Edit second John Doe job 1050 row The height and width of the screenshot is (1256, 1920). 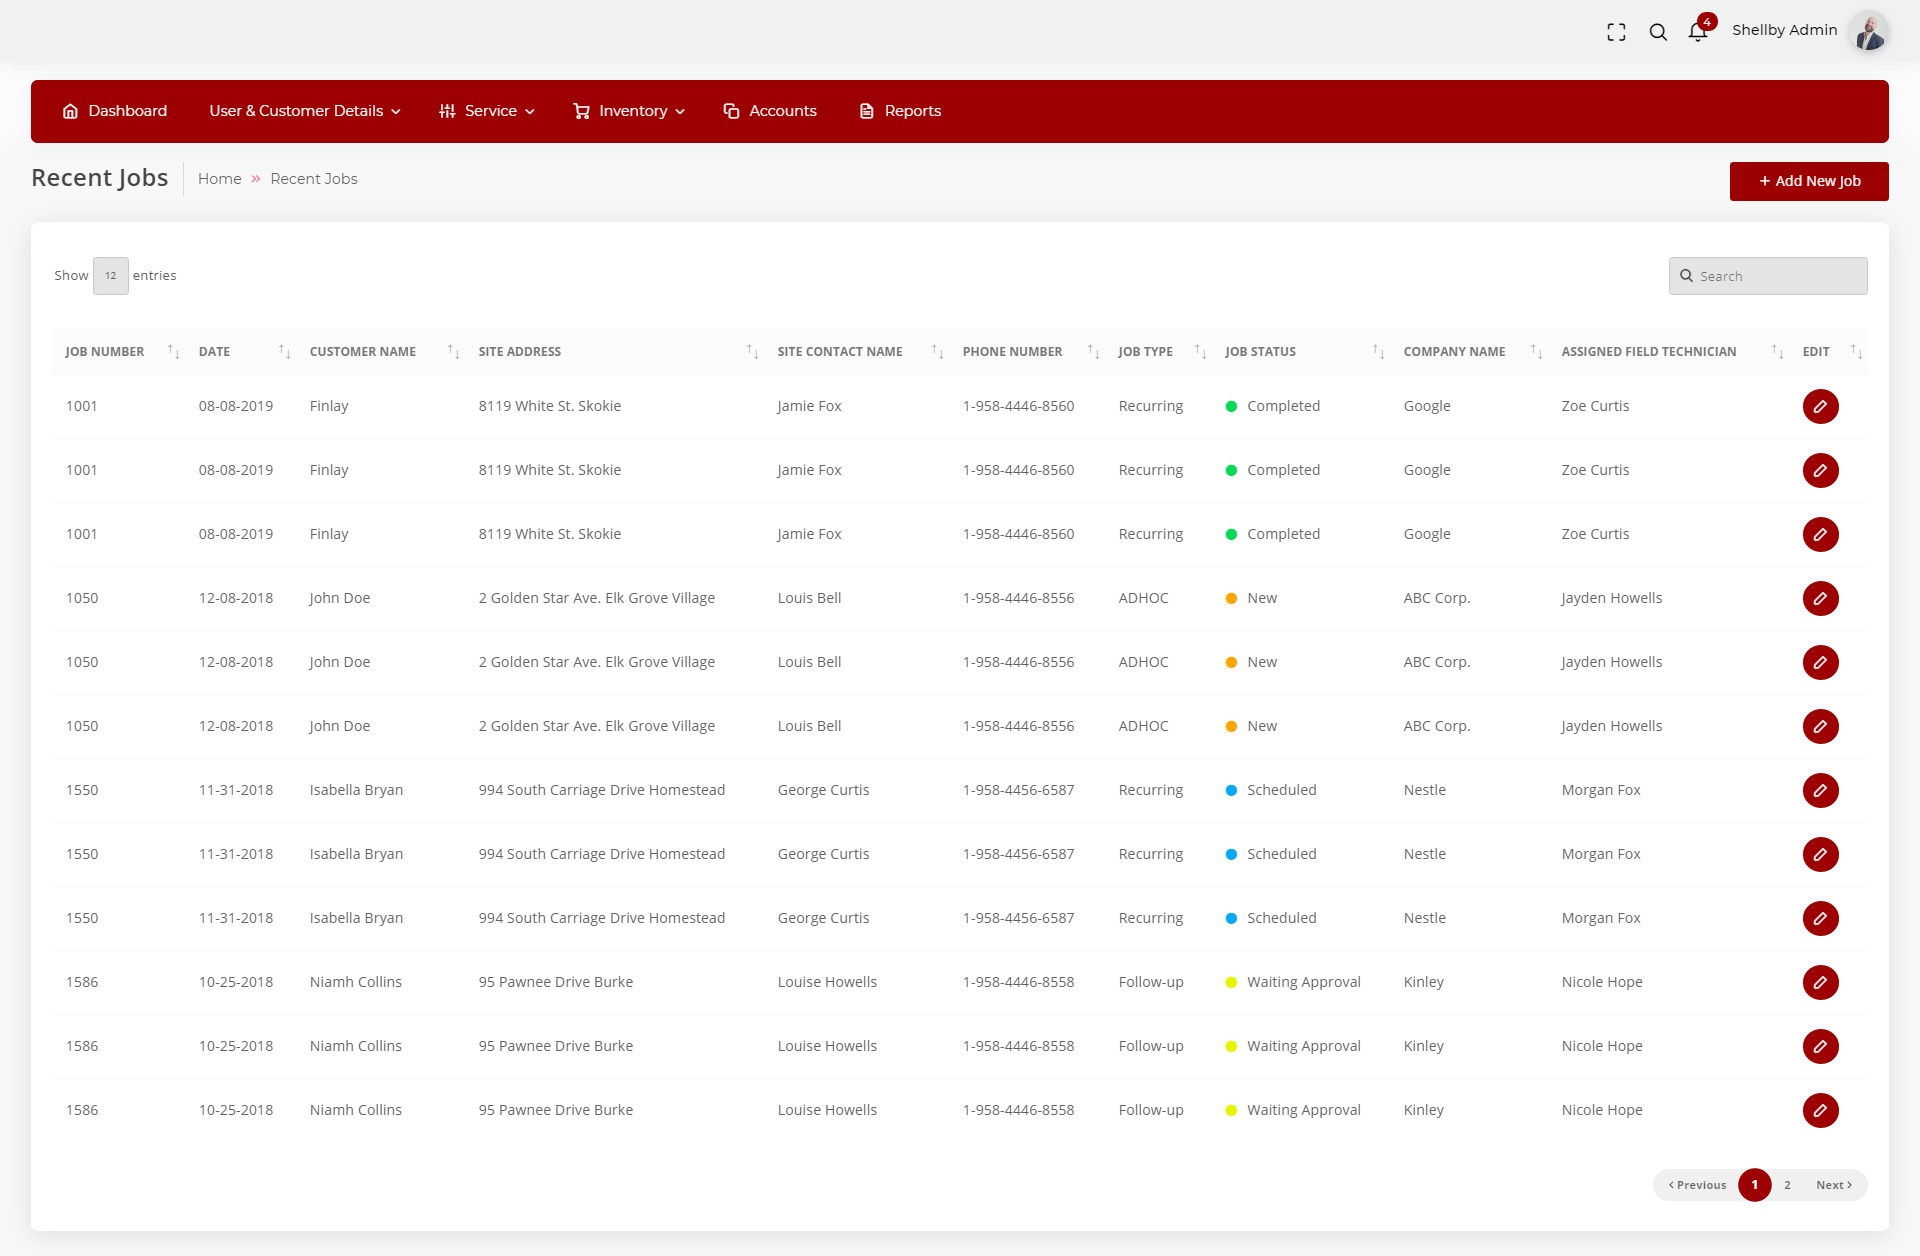click(x=1820, y=663)
